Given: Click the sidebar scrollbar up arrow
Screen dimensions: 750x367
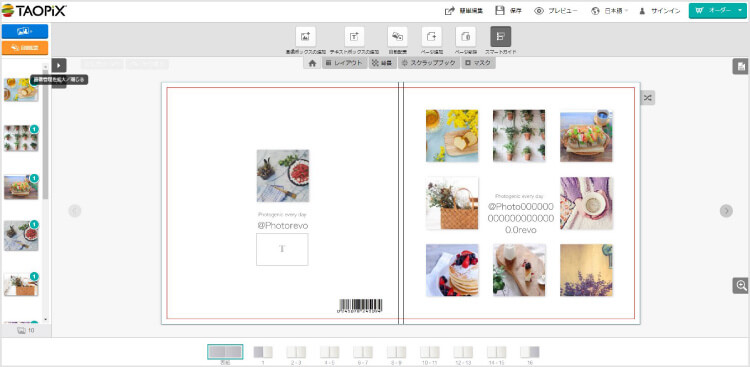Looking at the screenshot, I should coord(45,67).
